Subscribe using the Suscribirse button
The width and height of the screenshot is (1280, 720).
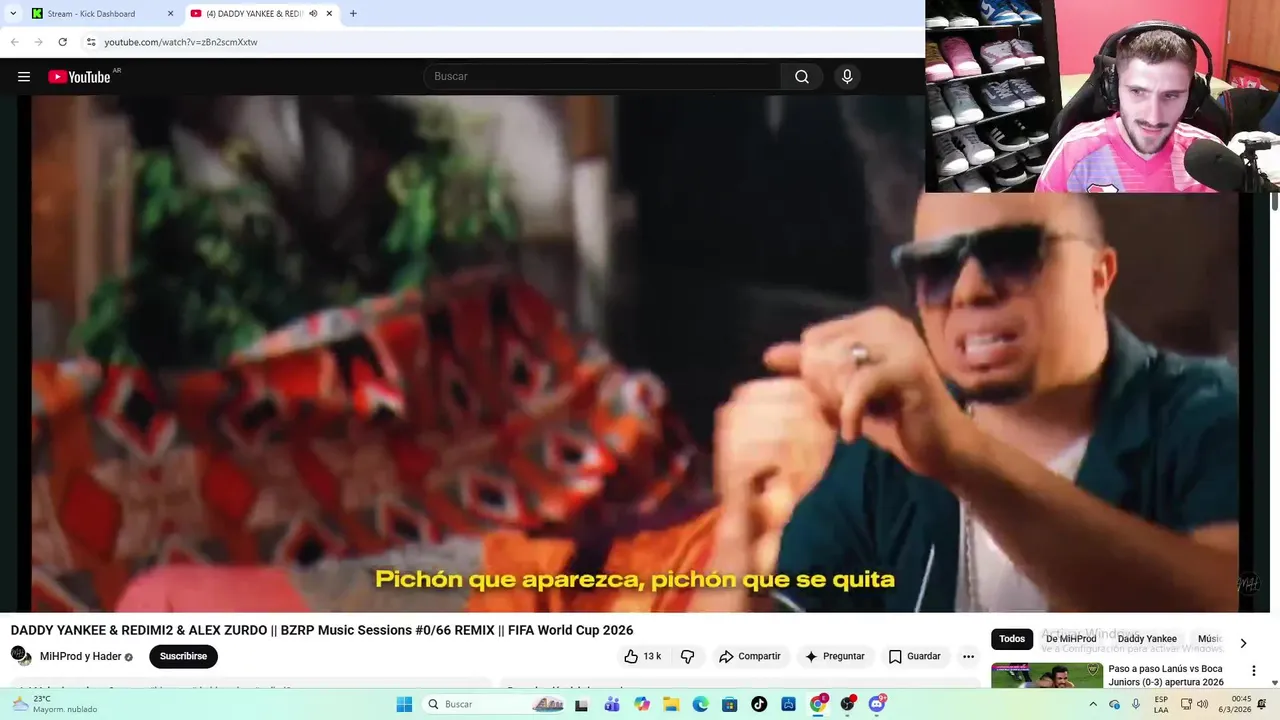coord(183,656)
